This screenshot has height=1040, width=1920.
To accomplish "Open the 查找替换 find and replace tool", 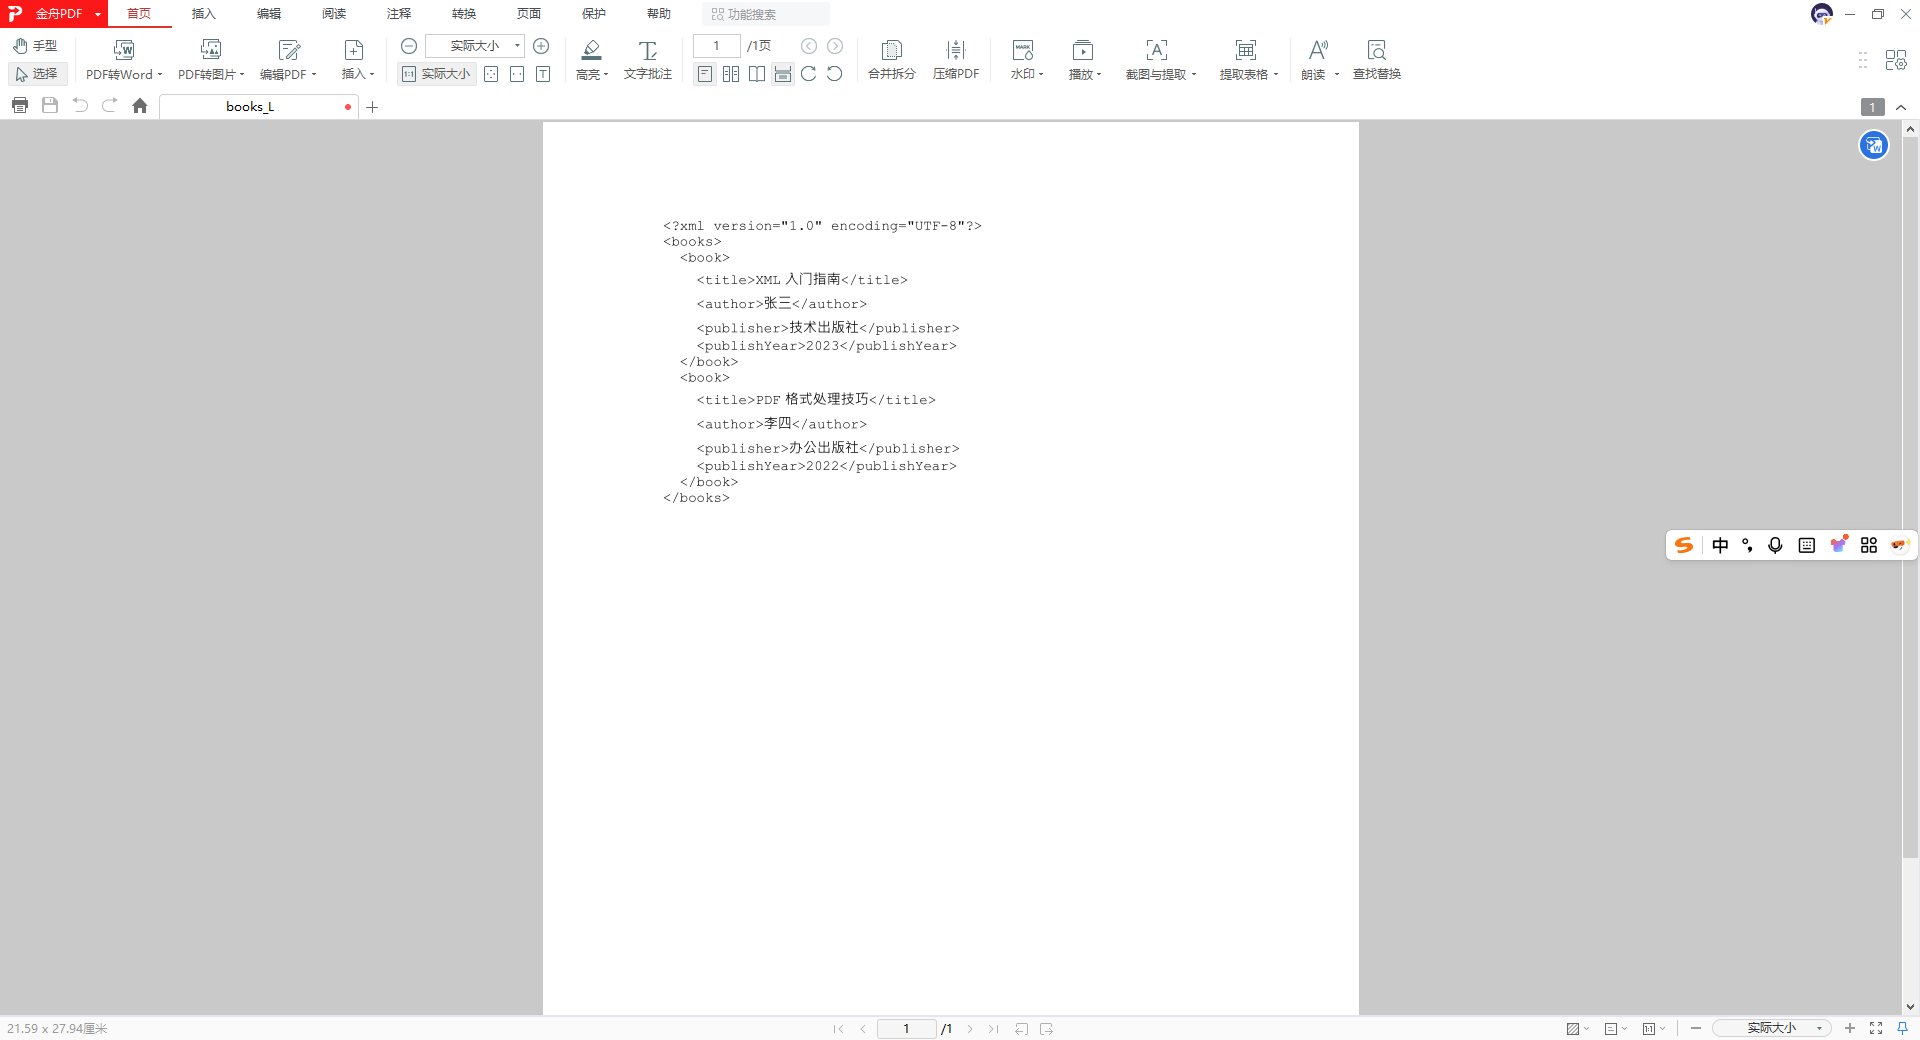I will pyautogui.click(x=1377, y=60).
